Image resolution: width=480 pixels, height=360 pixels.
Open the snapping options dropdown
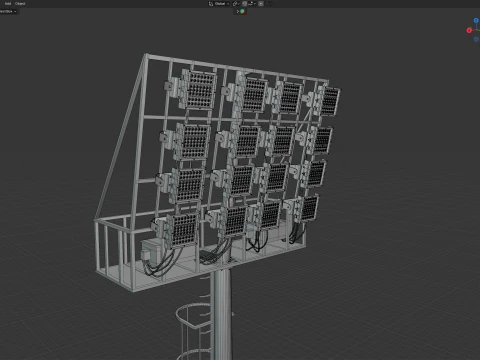252,4
